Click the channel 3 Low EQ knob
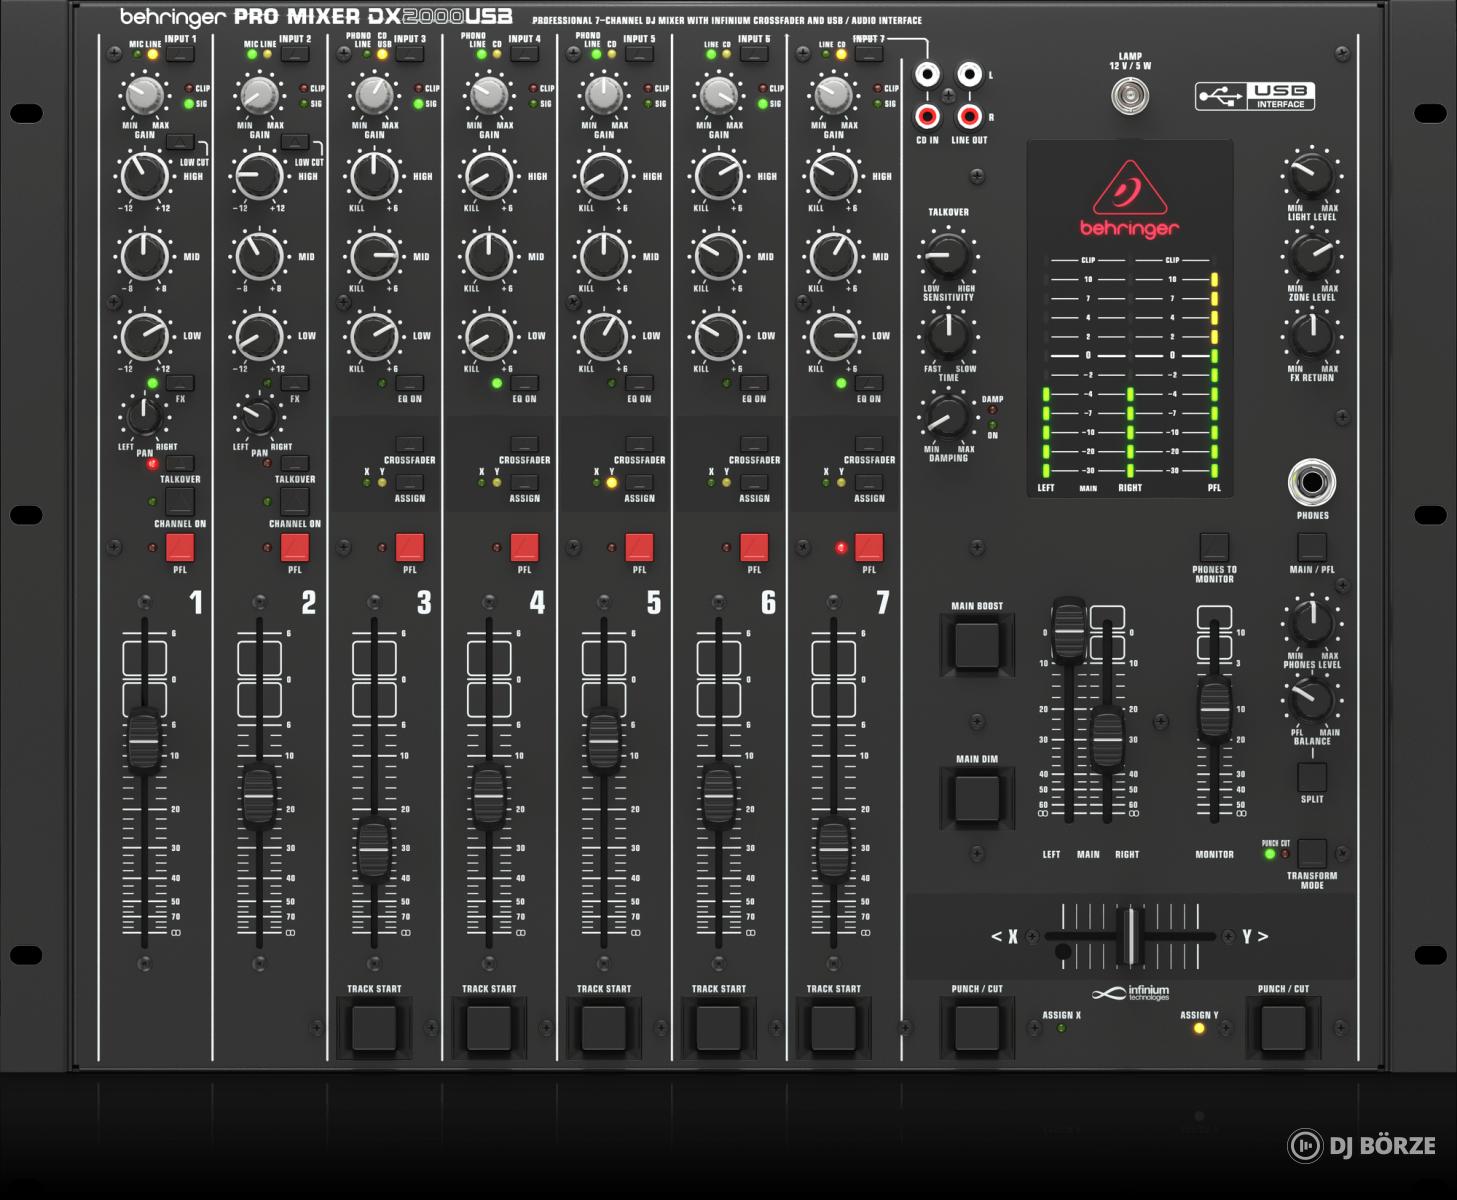 coord(374,336)
